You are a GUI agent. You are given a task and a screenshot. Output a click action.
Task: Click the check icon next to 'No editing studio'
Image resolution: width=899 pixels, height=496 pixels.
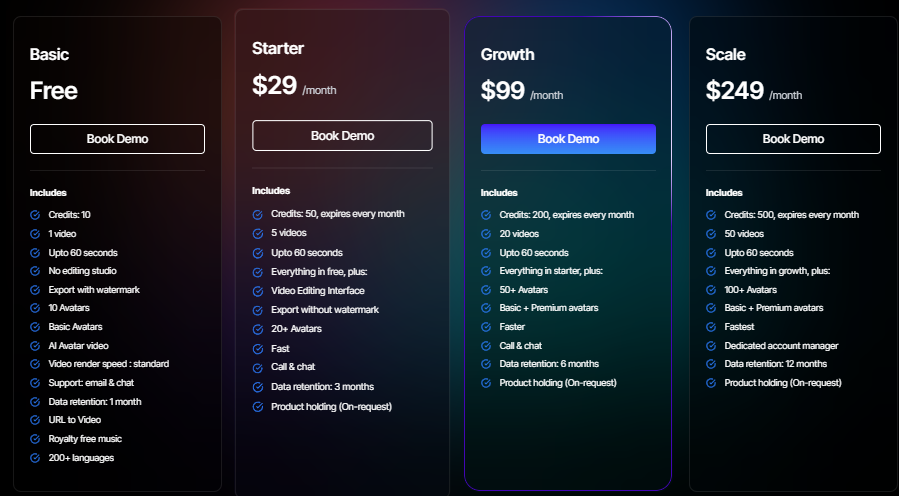pyautogui.click(x=35, y=271)
